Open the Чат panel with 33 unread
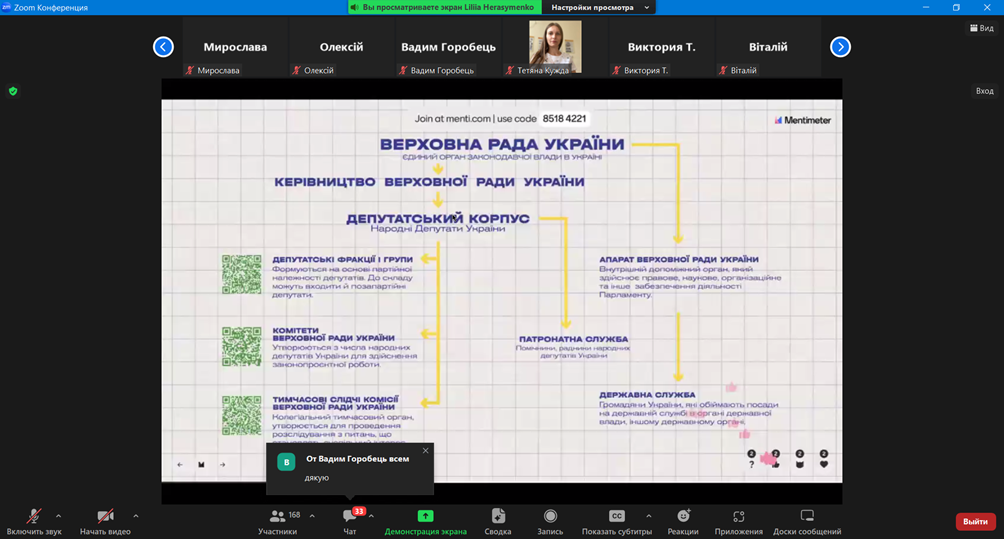The width and height of the screenshot is (1004, 539). point(350,519)
